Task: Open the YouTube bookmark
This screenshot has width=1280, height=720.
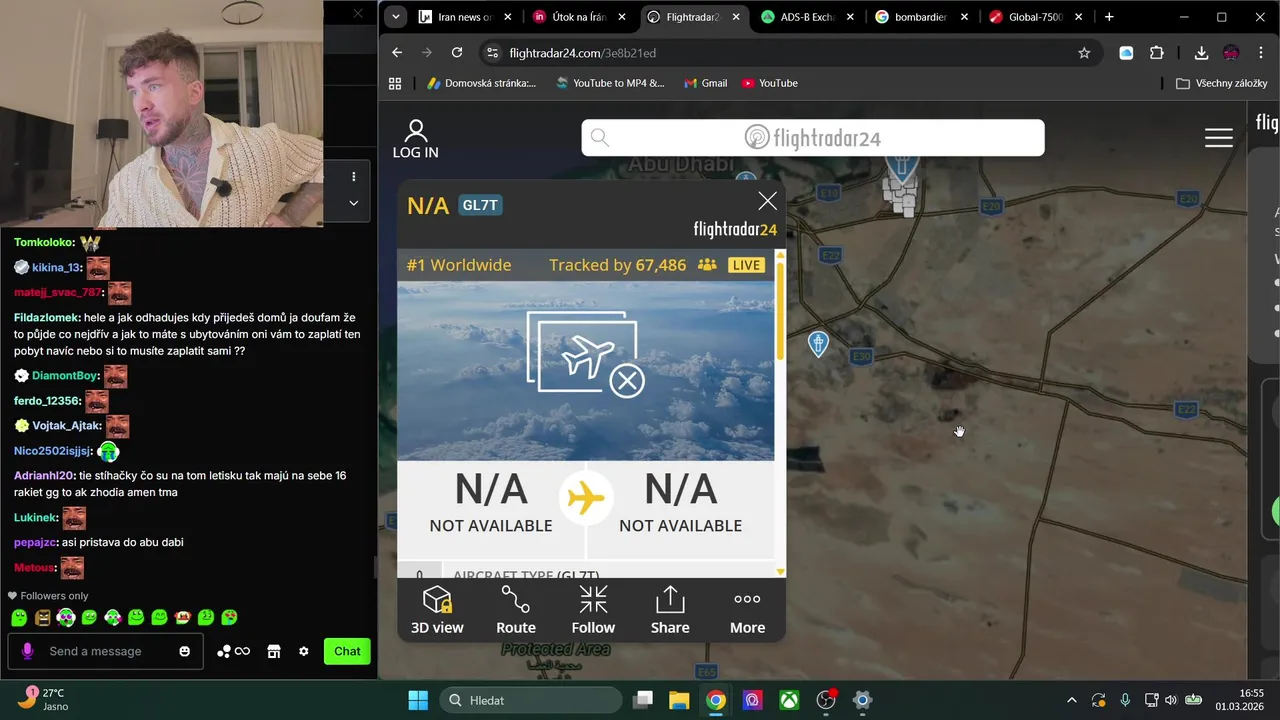Action: (x=769, y=83)
